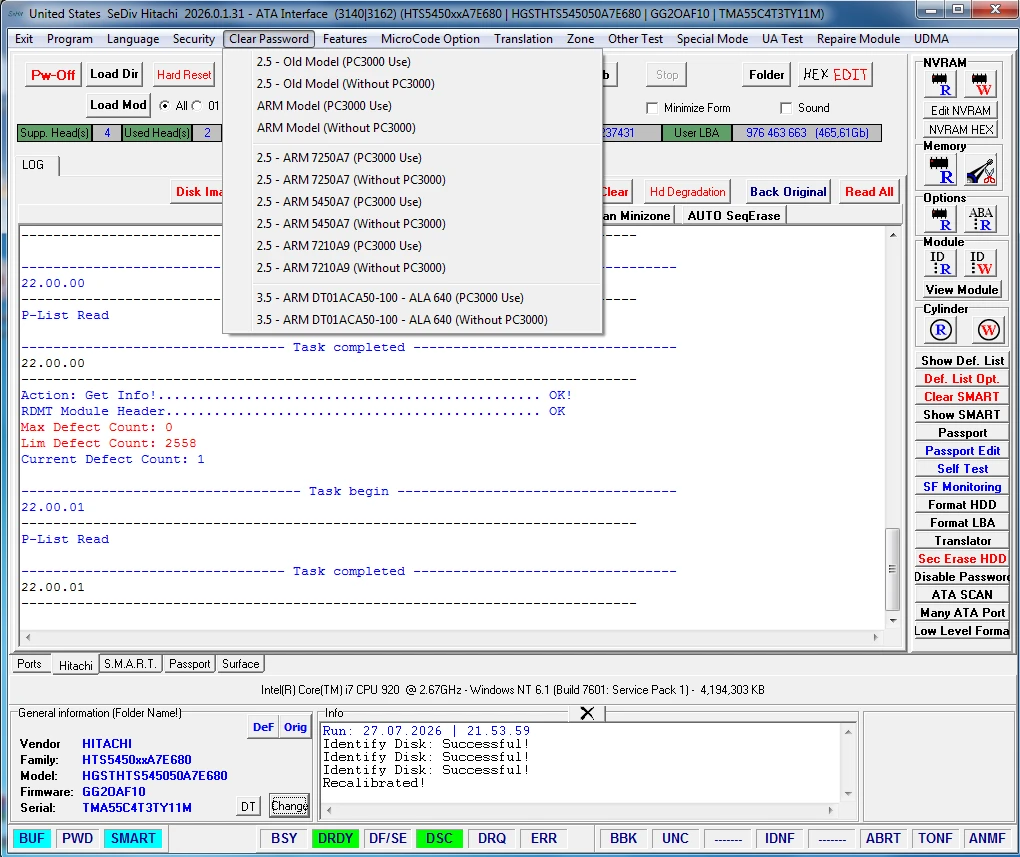Click the ABA read icon
Image resolution: width=1020 pixels, height=857 pixels.
click(x=980, y=219)
